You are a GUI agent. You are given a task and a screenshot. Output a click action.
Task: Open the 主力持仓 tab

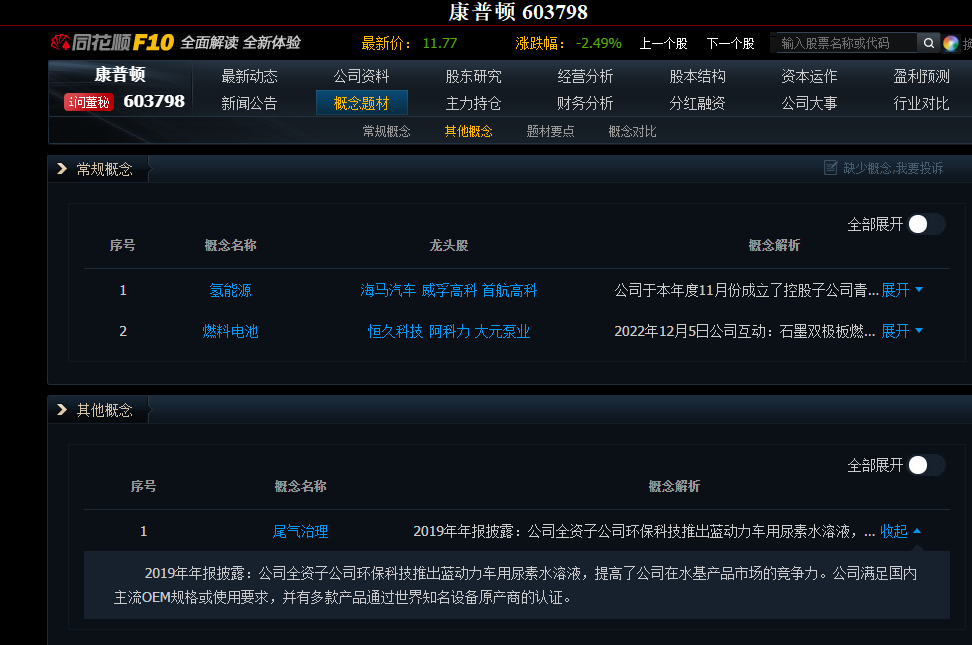click(x=474, y=103)
